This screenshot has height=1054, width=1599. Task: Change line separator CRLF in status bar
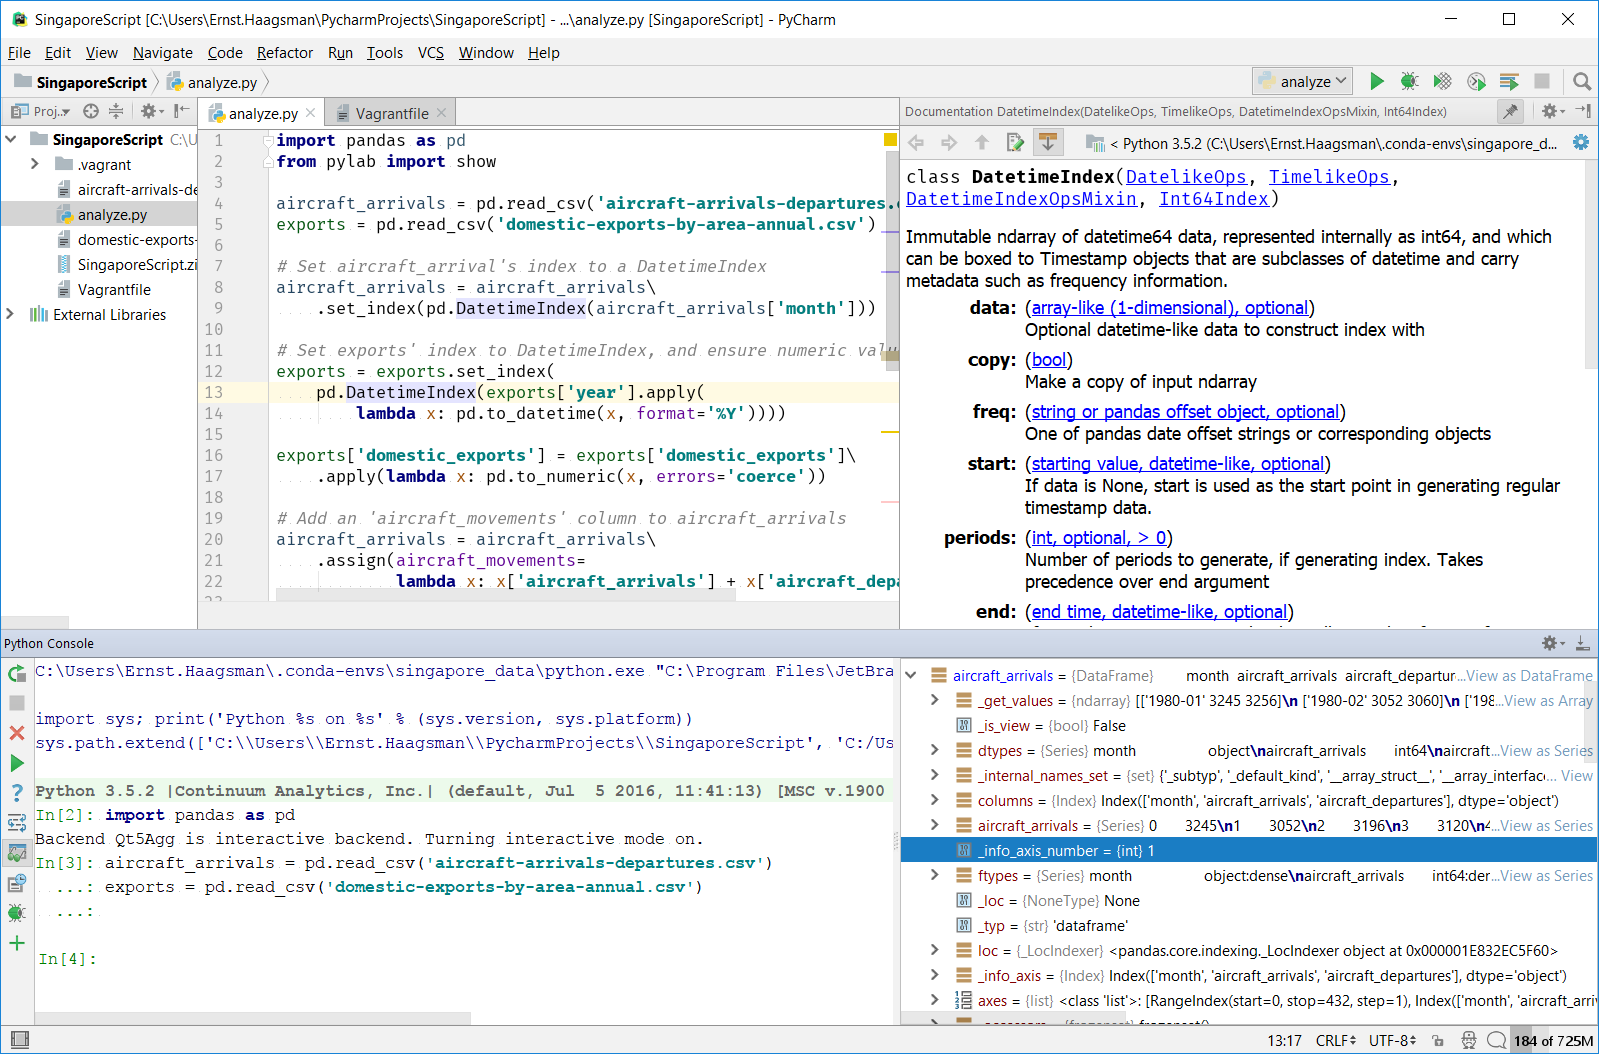point(1336,1041)
